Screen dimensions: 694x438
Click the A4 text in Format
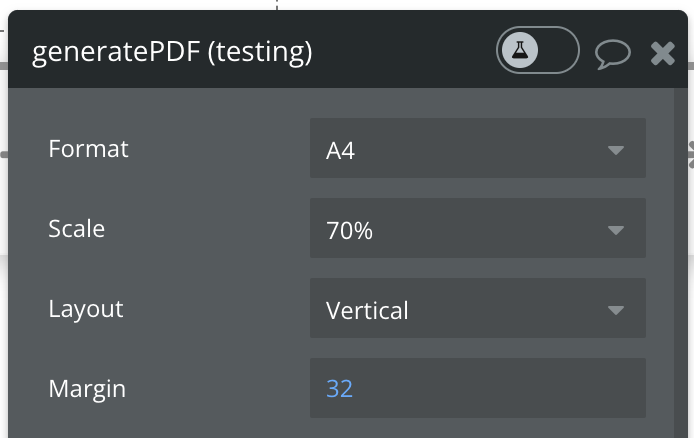pyautogui.click(x=341, y=151)
